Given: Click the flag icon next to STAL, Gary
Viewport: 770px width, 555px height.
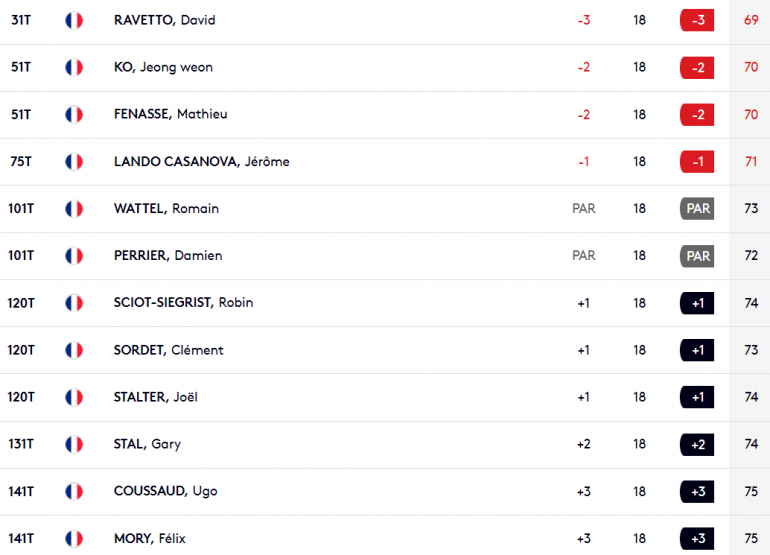Looking at the screenshot, I should (74, 444).
